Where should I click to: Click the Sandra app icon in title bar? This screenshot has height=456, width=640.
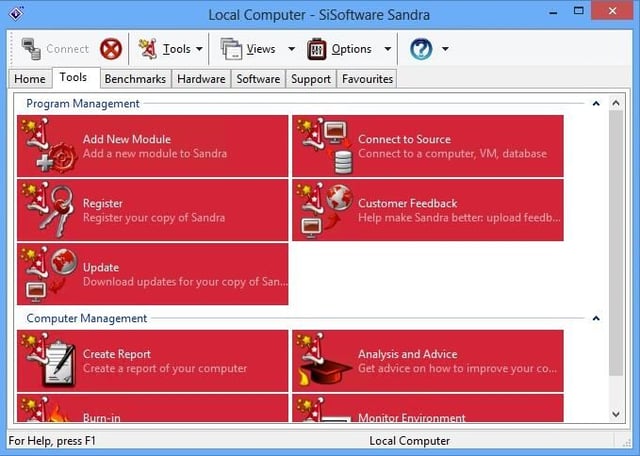(x=16, y=13)
